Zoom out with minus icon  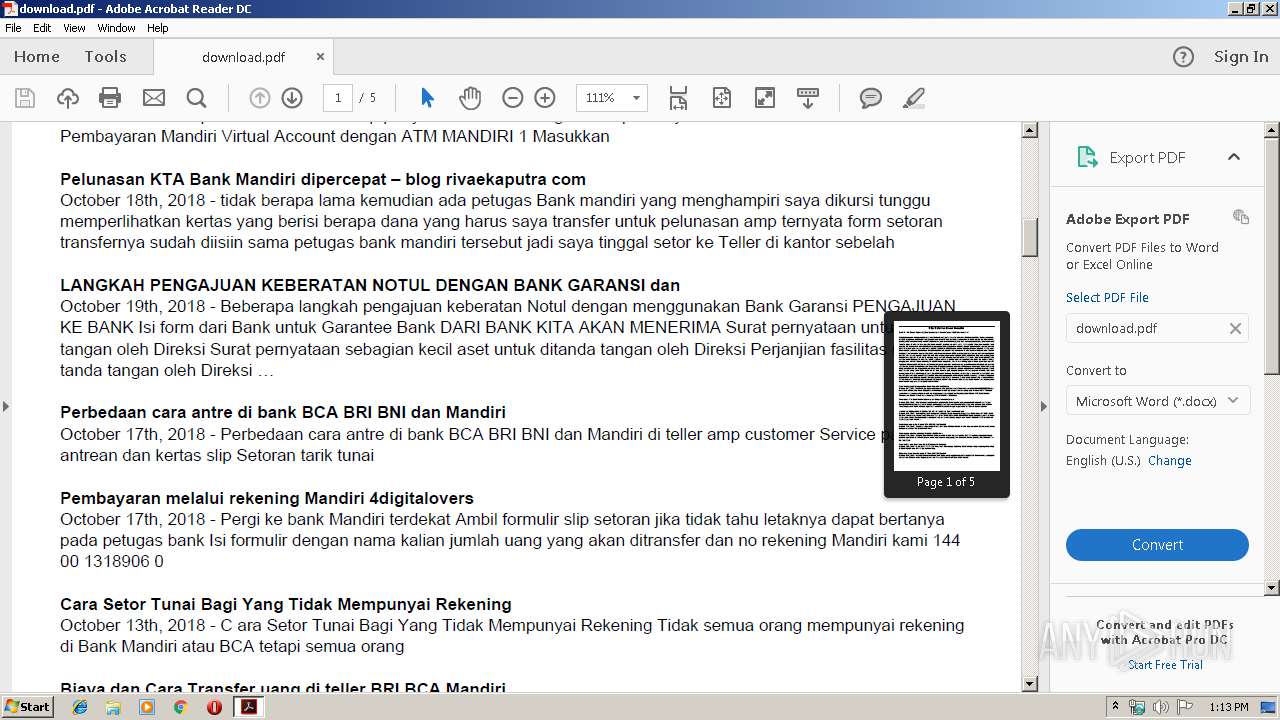[512, 98]
